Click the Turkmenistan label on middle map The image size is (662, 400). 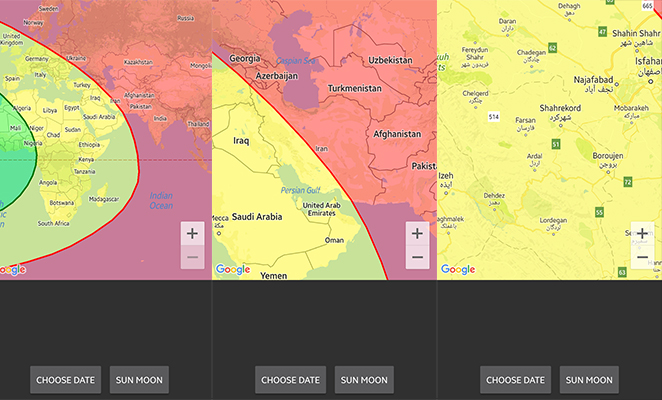pyautogui.click(x=355, y=88)
